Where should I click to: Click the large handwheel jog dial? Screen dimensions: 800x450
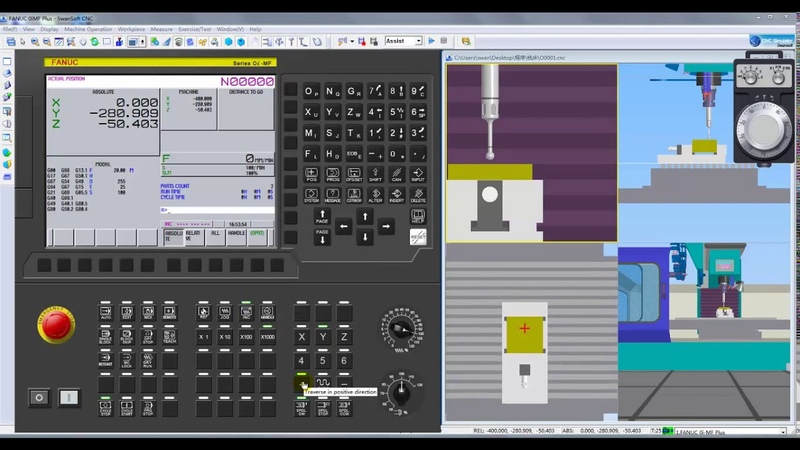tap(764, 130)
